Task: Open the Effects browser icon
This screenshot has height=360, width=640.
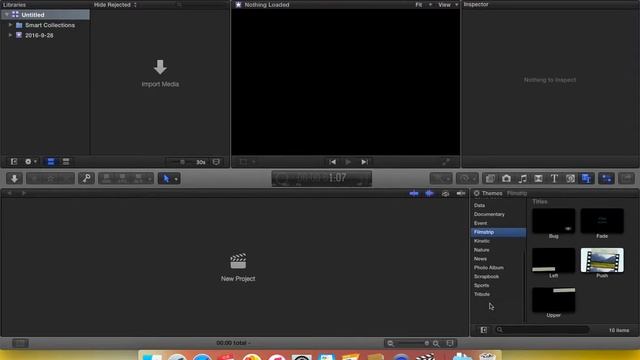Action: (490, 178)
